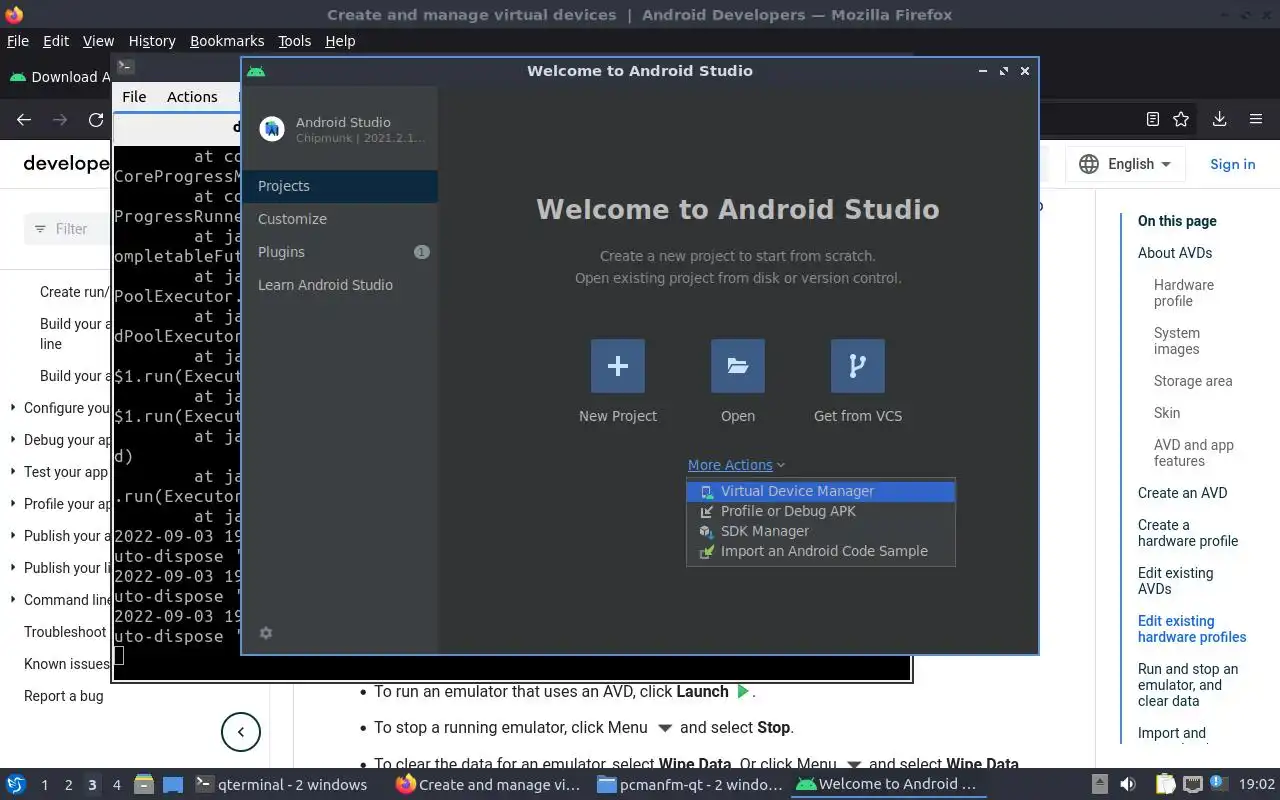Expand the 'Publish your li' section in left nav
1280x800 pixels.
(x=13, y=568)
